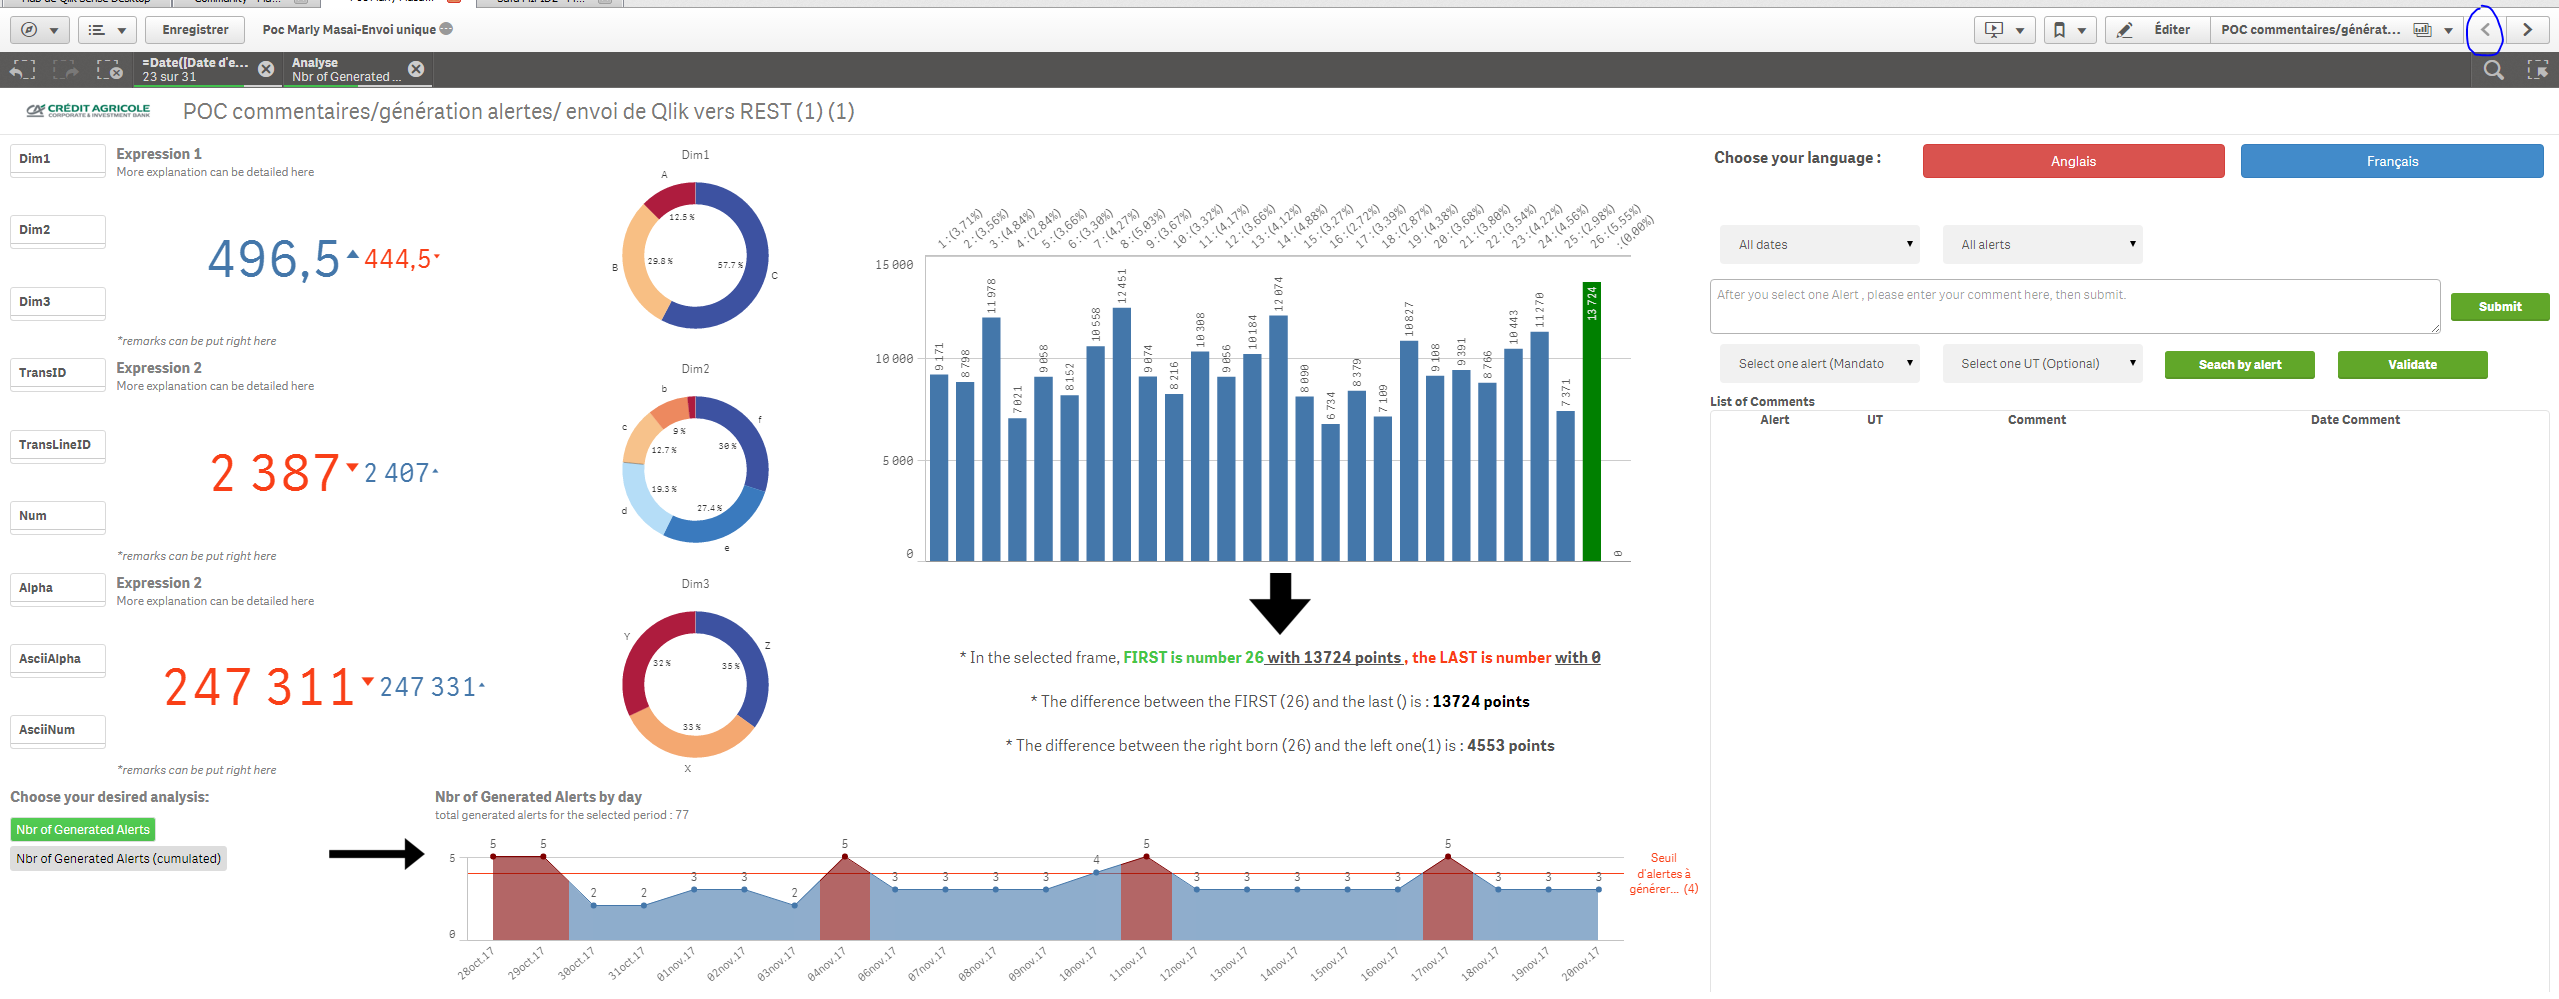Click the Alert column header

(1774, 420)
